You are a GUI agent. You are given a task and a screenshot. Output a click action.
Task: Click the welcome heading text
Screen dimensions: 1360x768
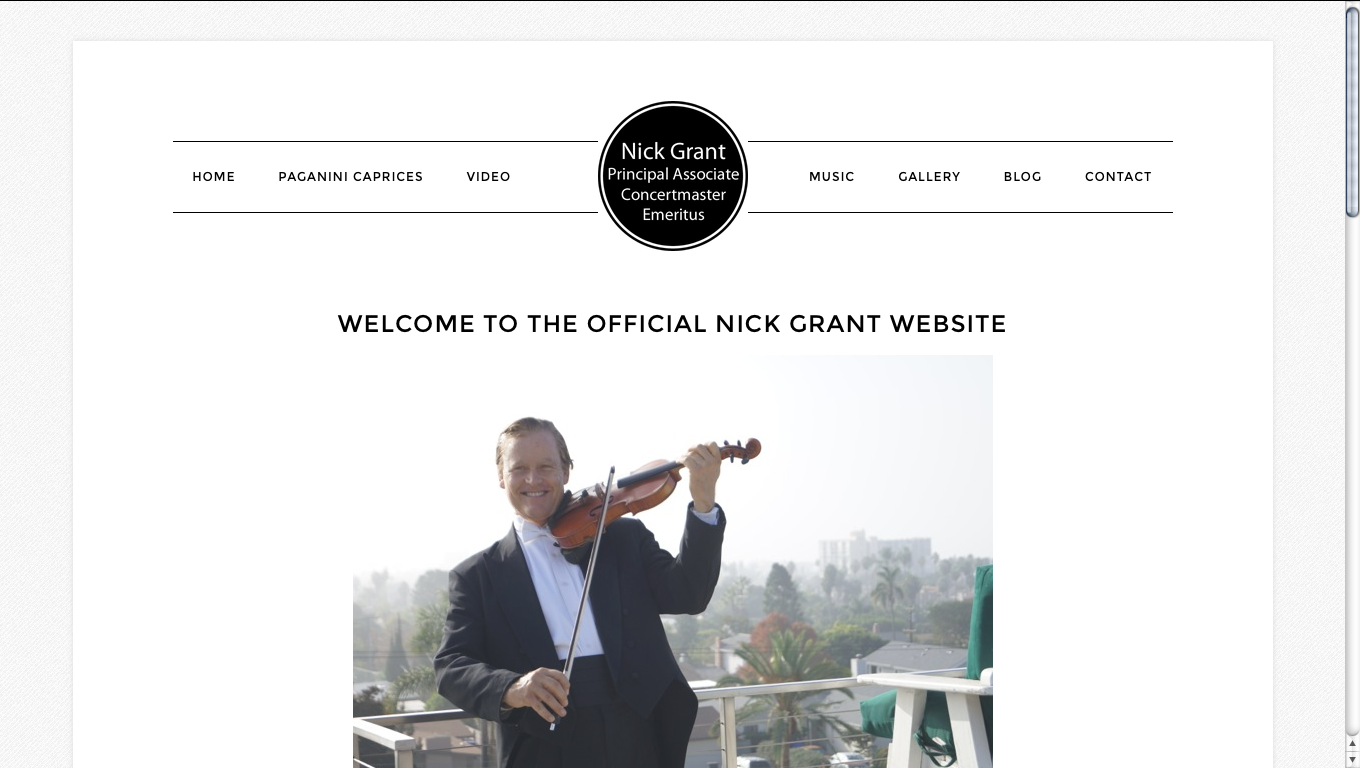pyautogui.click(x=672, y=324)
